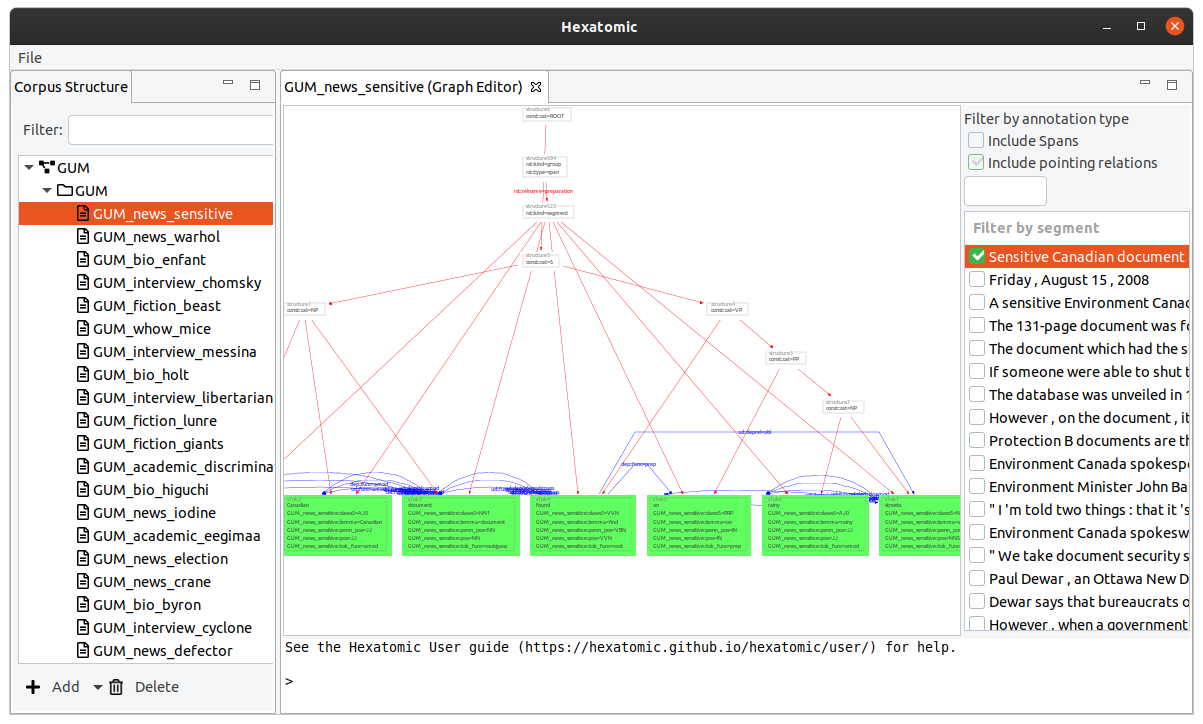Viewport: 1203px width, 724px height.
Task: Select GUM_interview_chomsky document
Action: coord(177,283)
